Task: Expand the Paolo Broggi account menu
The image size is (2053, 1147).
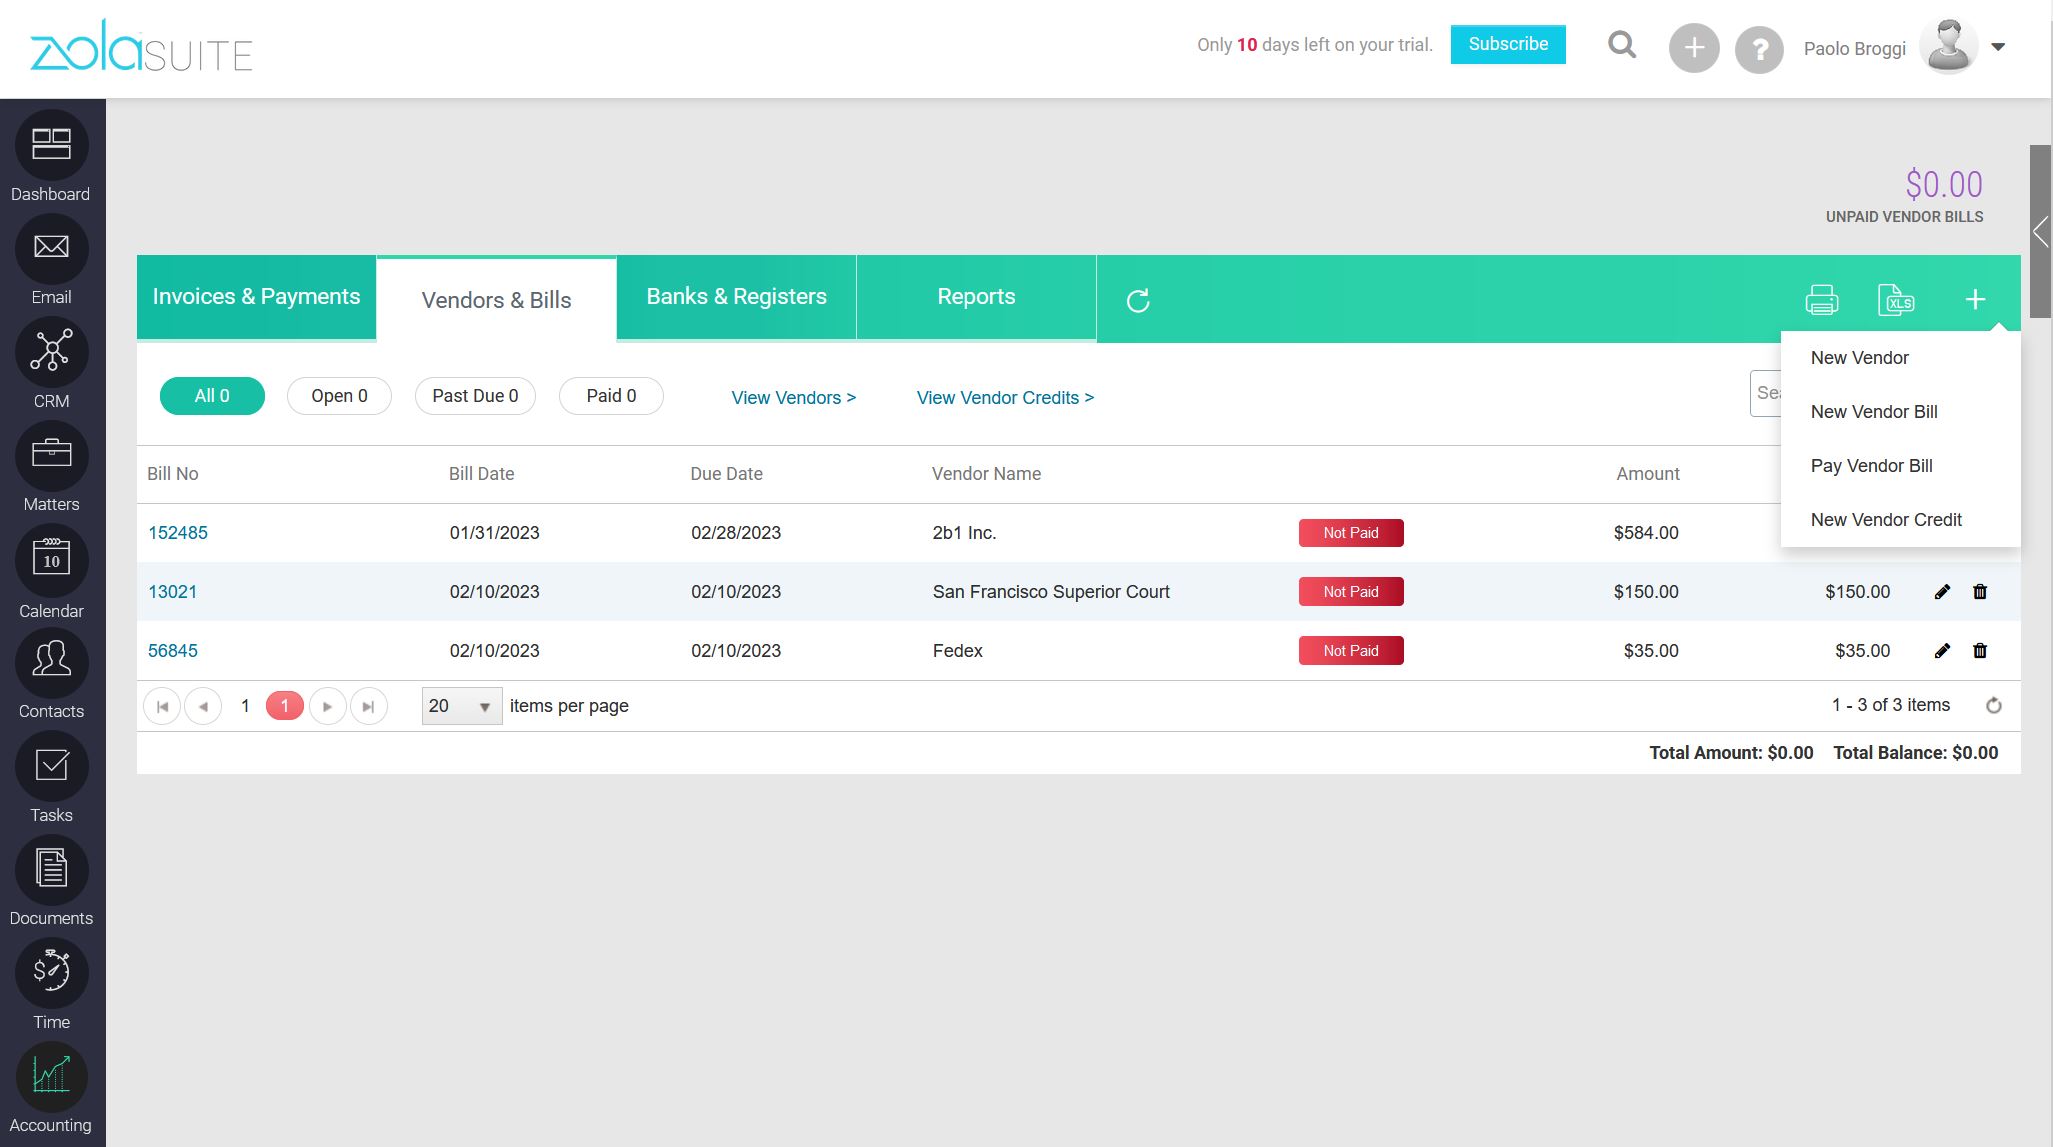Action: pos(1997,46)
